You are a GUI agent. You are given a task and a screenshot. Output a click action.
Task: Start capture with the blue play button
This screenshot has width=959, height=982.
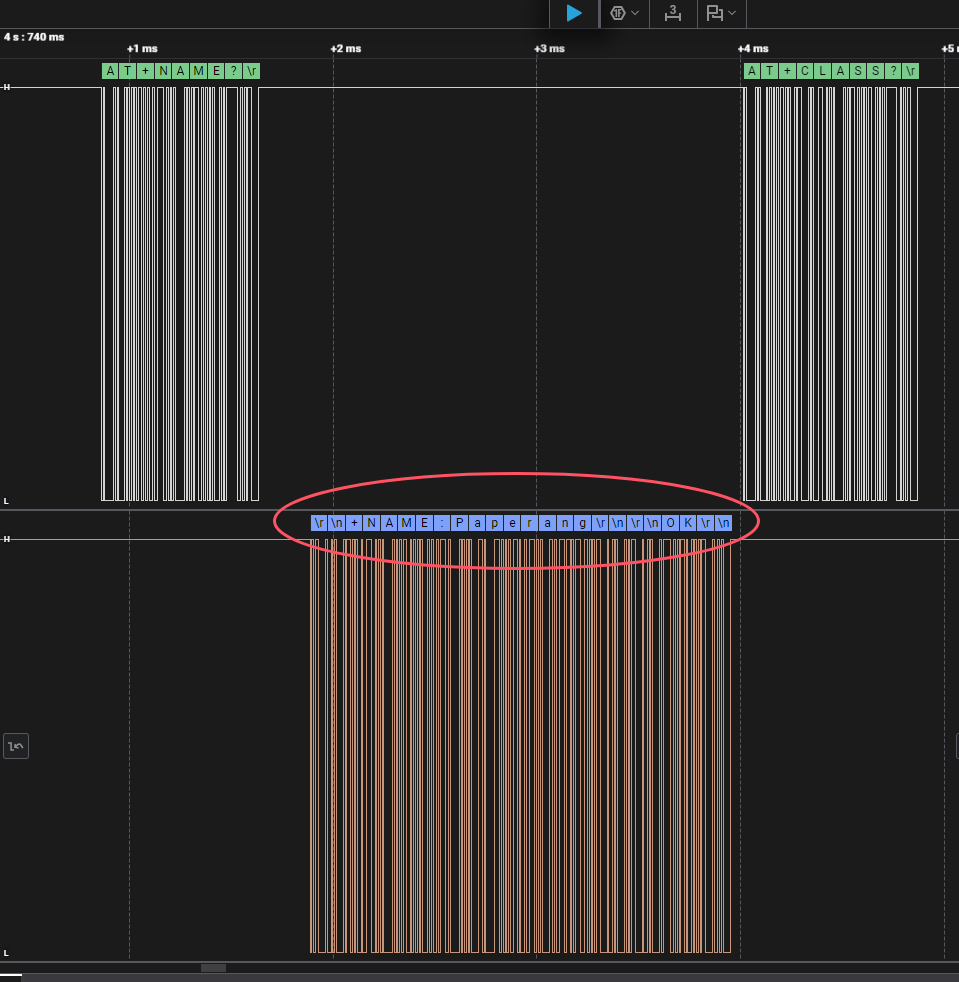pos(574,13)
